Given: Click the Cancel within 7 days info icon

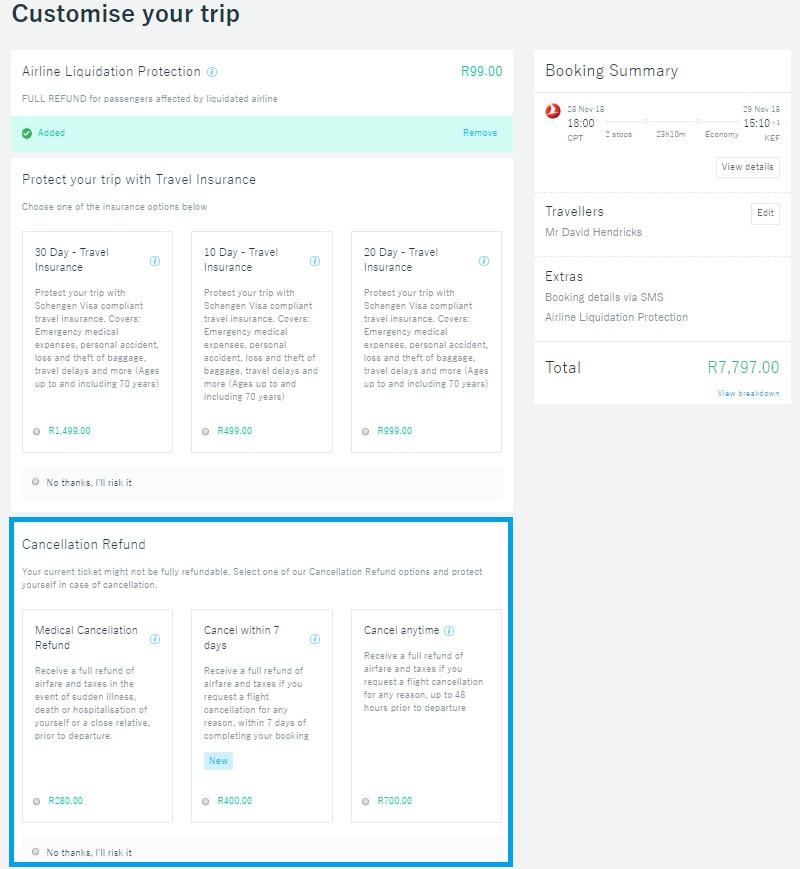Looking at the screenshot, I should tap(316, 638).
